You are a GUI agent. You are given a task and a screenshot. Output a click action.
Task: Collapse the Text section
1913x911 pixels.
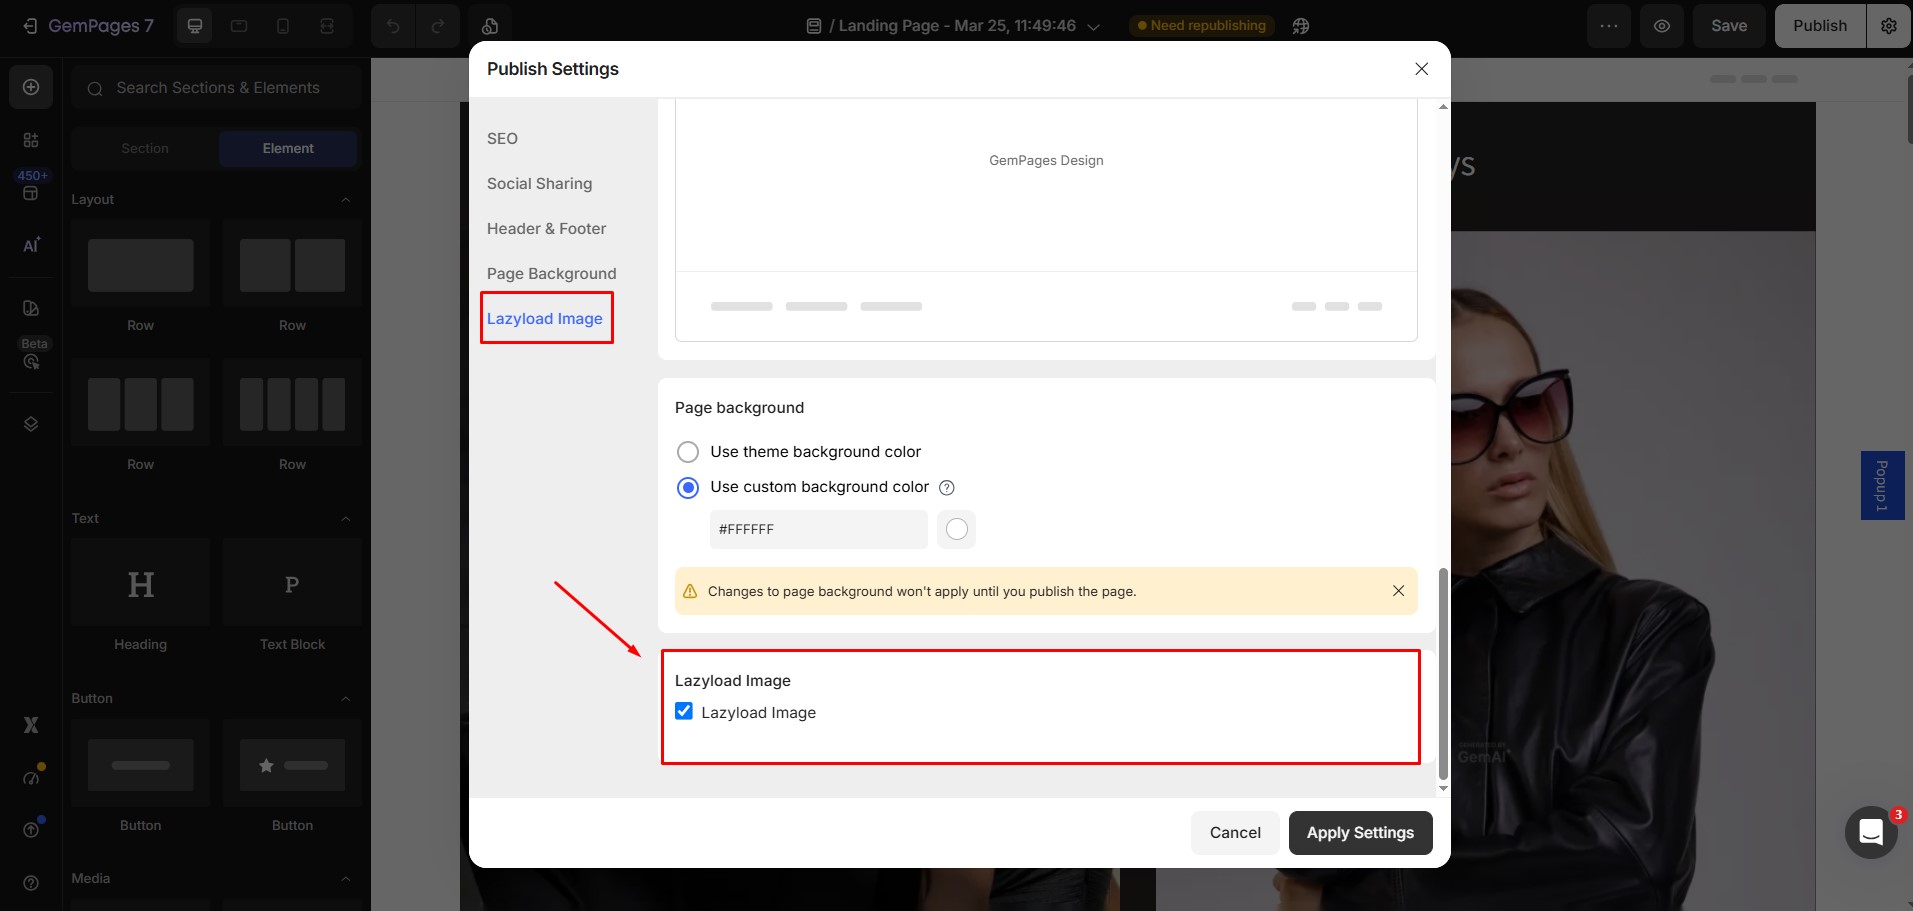pos(346,518)
